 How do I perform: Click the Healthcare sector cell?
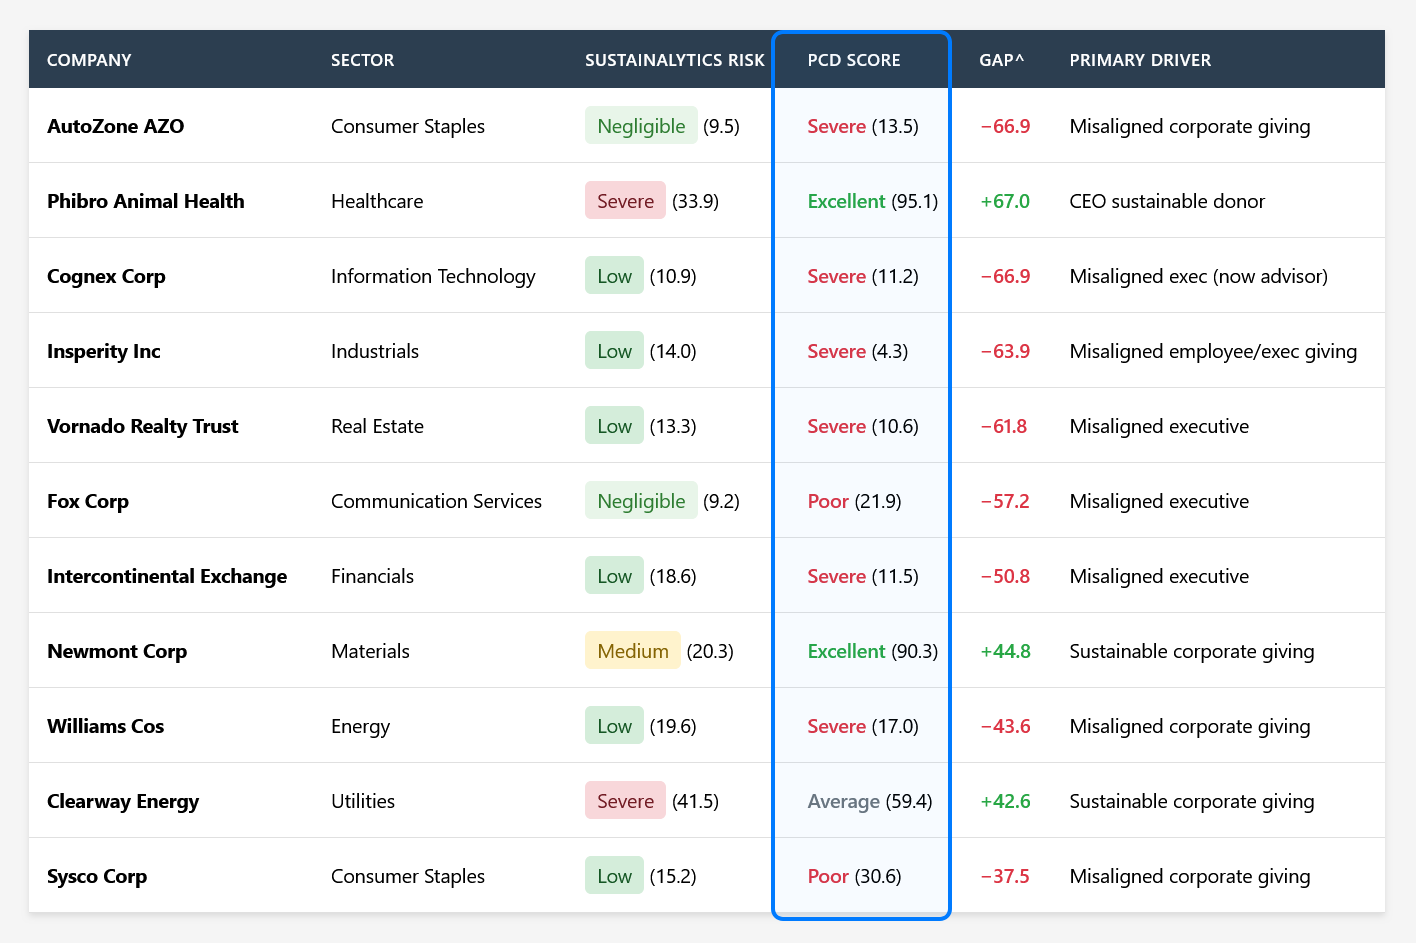coord(377,201)
